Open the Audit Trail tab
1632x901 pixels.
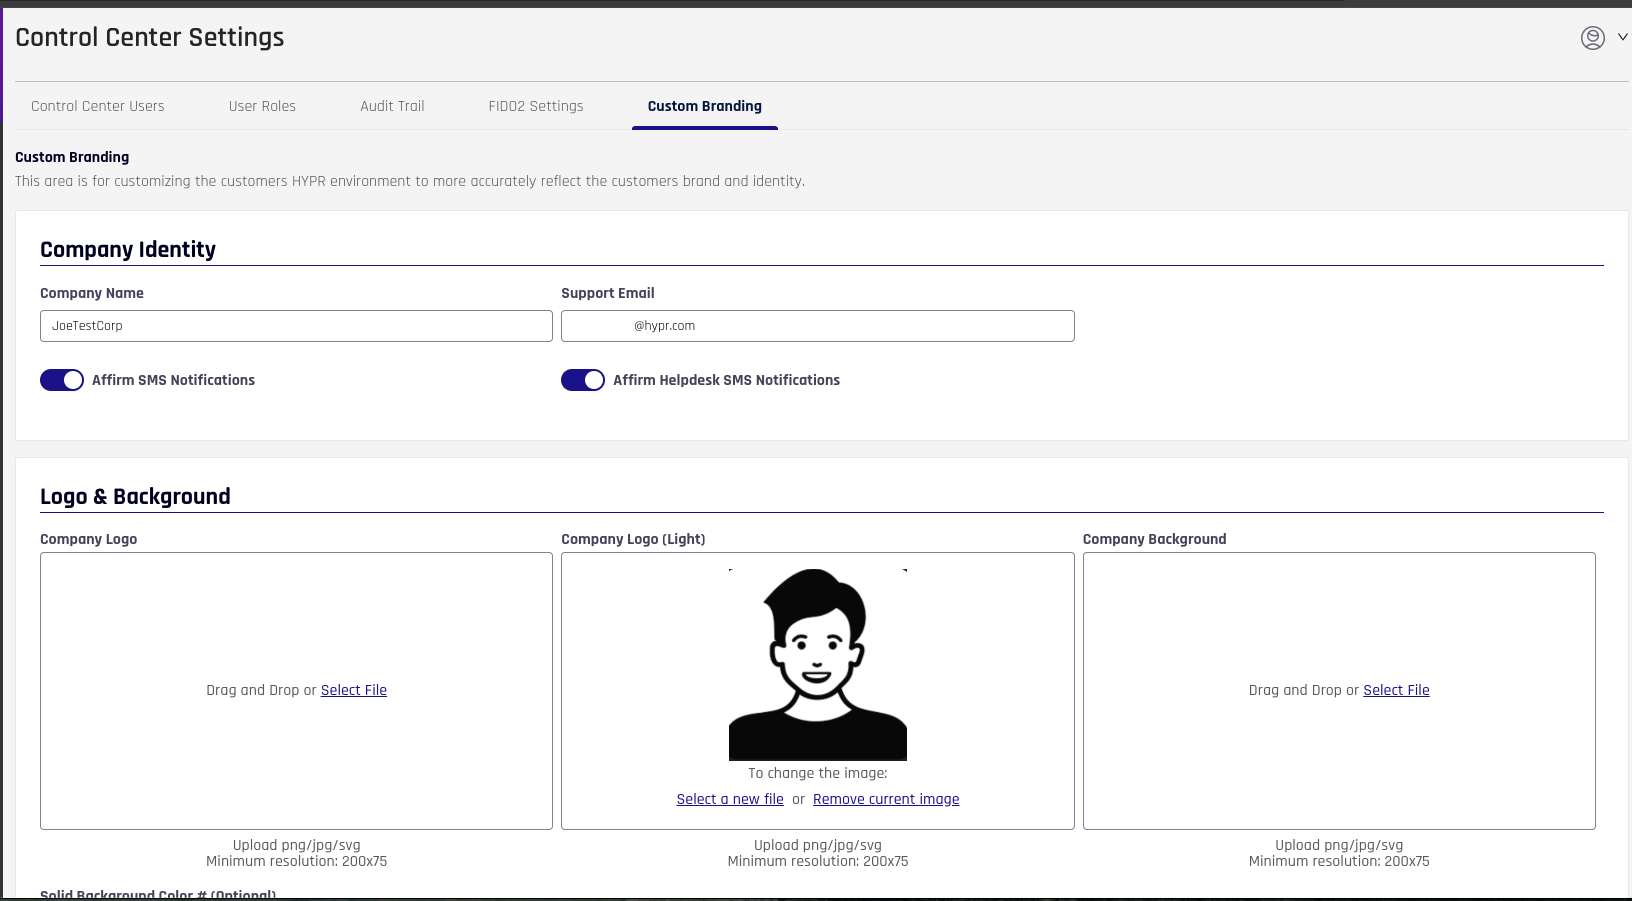(392, 106)
